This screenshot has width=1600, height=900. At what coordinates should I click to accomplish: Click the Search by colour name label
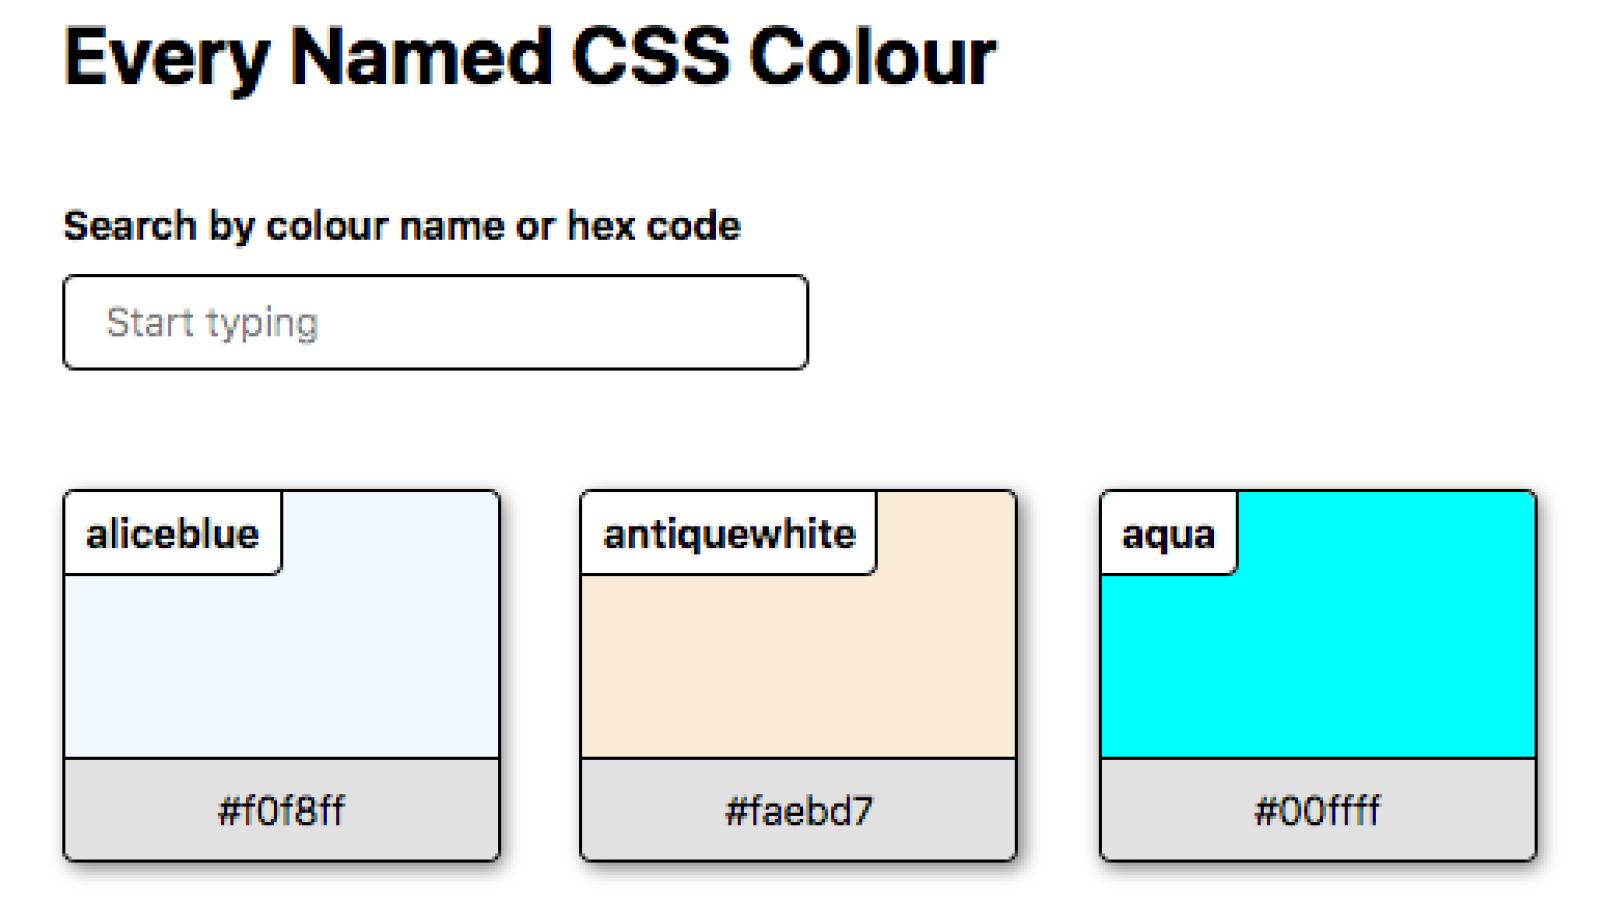click(x=402, y=225)
